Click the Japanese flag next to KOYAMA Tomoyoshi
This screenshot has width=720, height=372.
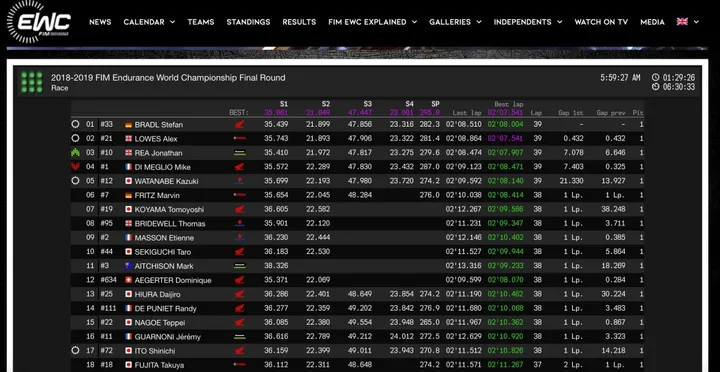pos(129,209)
